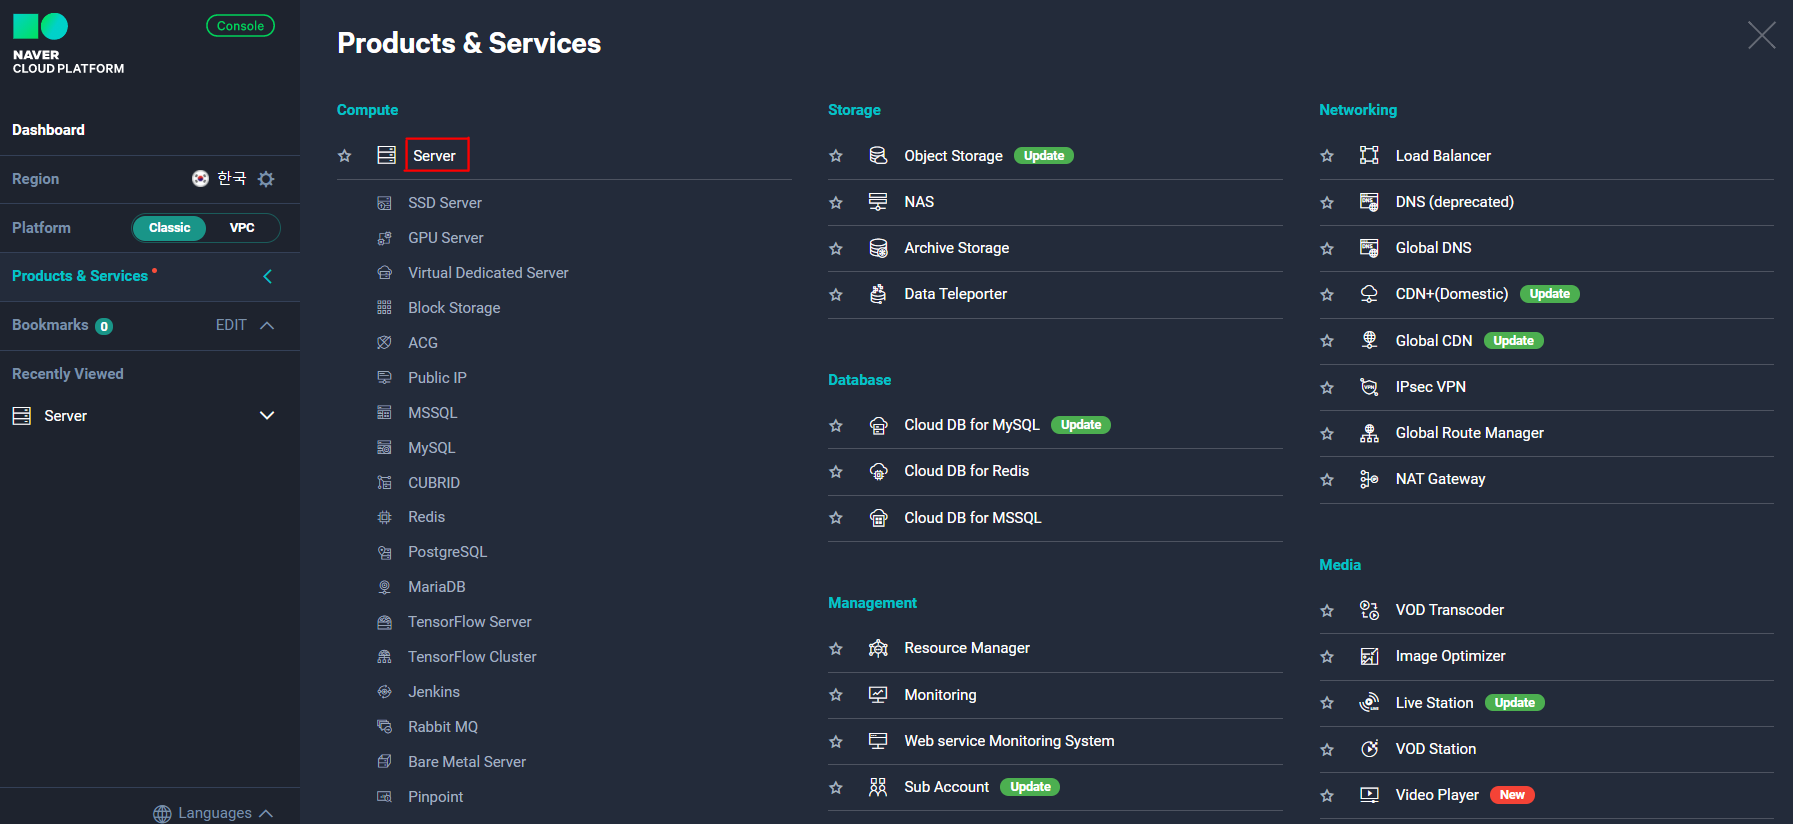1793x824 pixels.
Task: Collapse the Bookmarks section chevron
Action: (267, 325)
